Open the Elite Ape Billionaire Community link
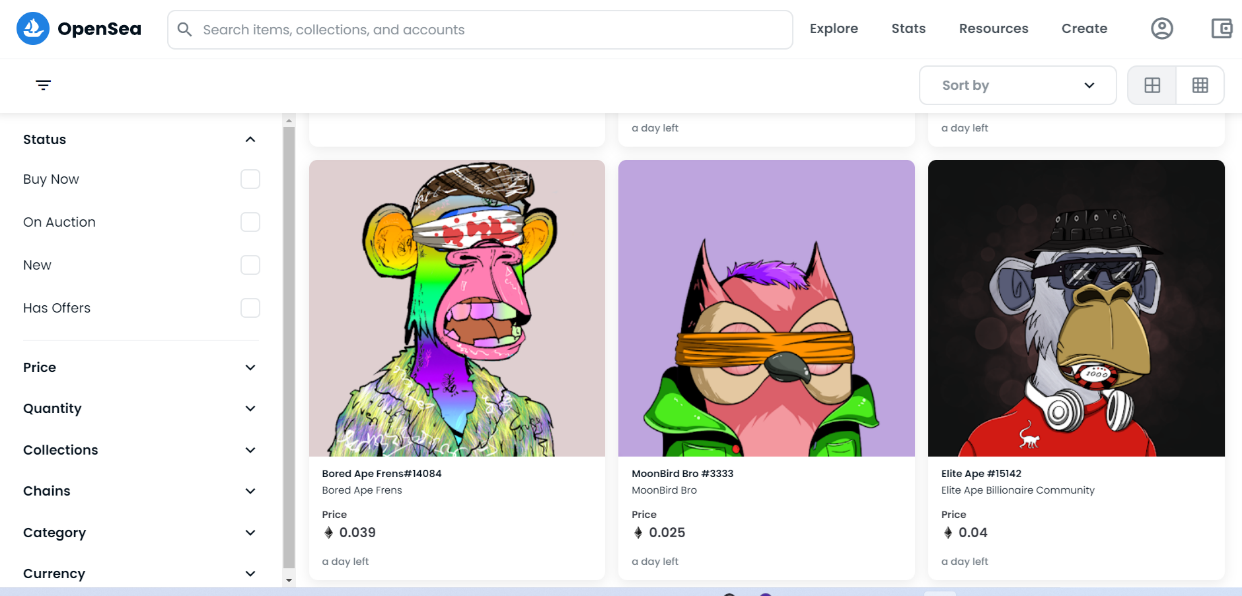1242x596 pixels. coord(1017,490)
